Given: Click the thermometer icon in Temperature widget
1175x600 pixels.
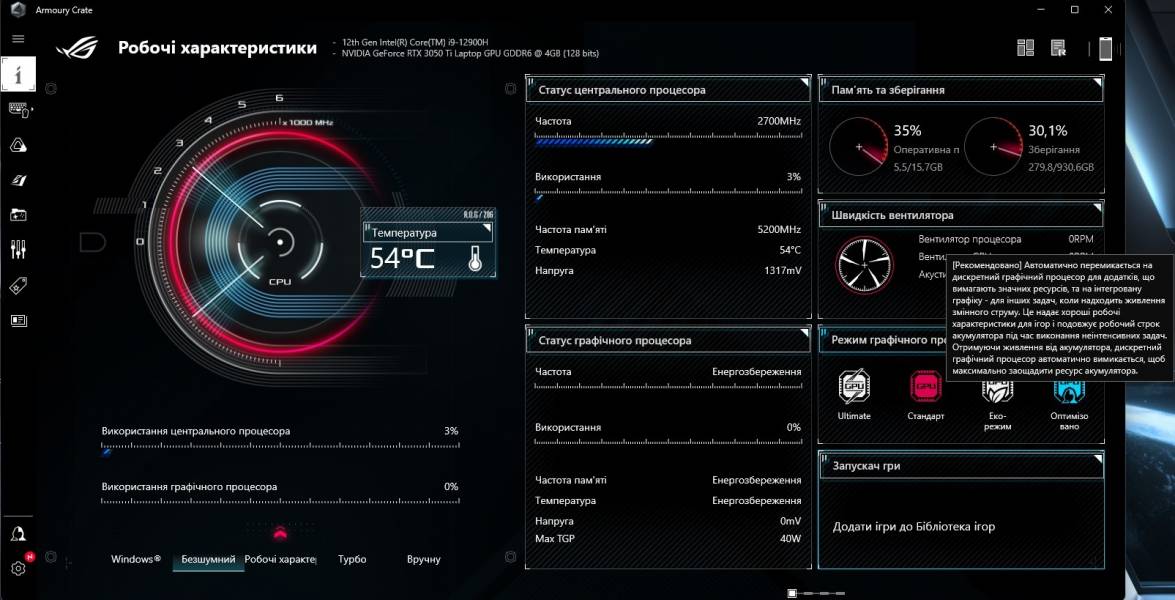Looking at the screenshot, I should [474, 258].
